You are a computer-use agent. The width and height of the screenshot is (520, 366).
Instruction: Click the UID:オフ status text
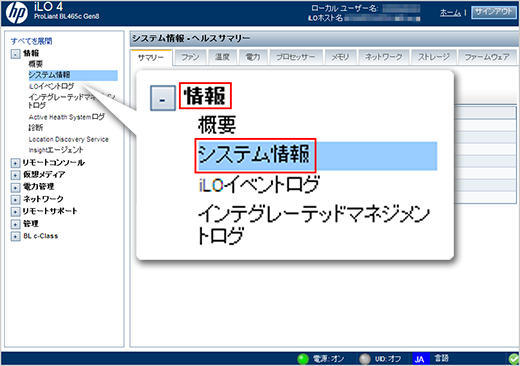pos(388,359)
